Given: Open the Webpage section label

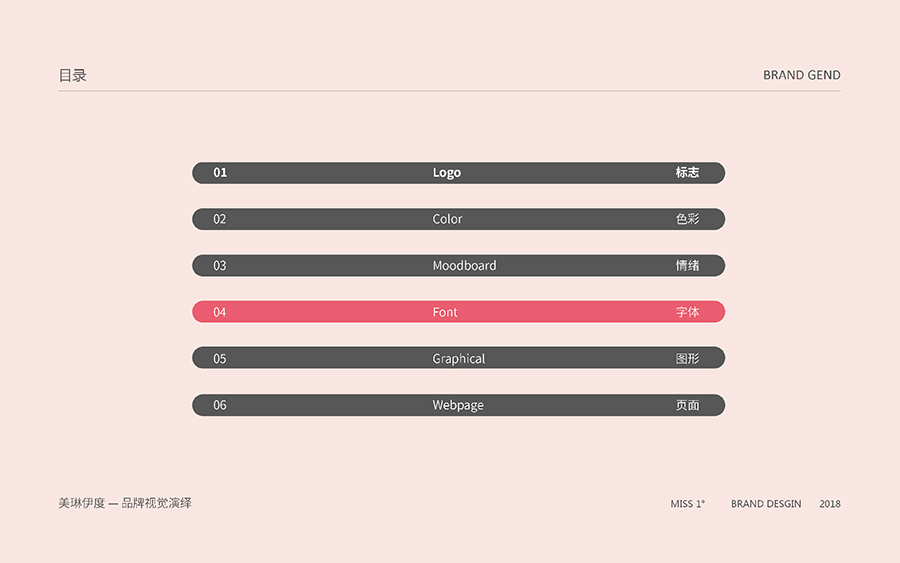Looking at the screenshot, I should point(458,405).
